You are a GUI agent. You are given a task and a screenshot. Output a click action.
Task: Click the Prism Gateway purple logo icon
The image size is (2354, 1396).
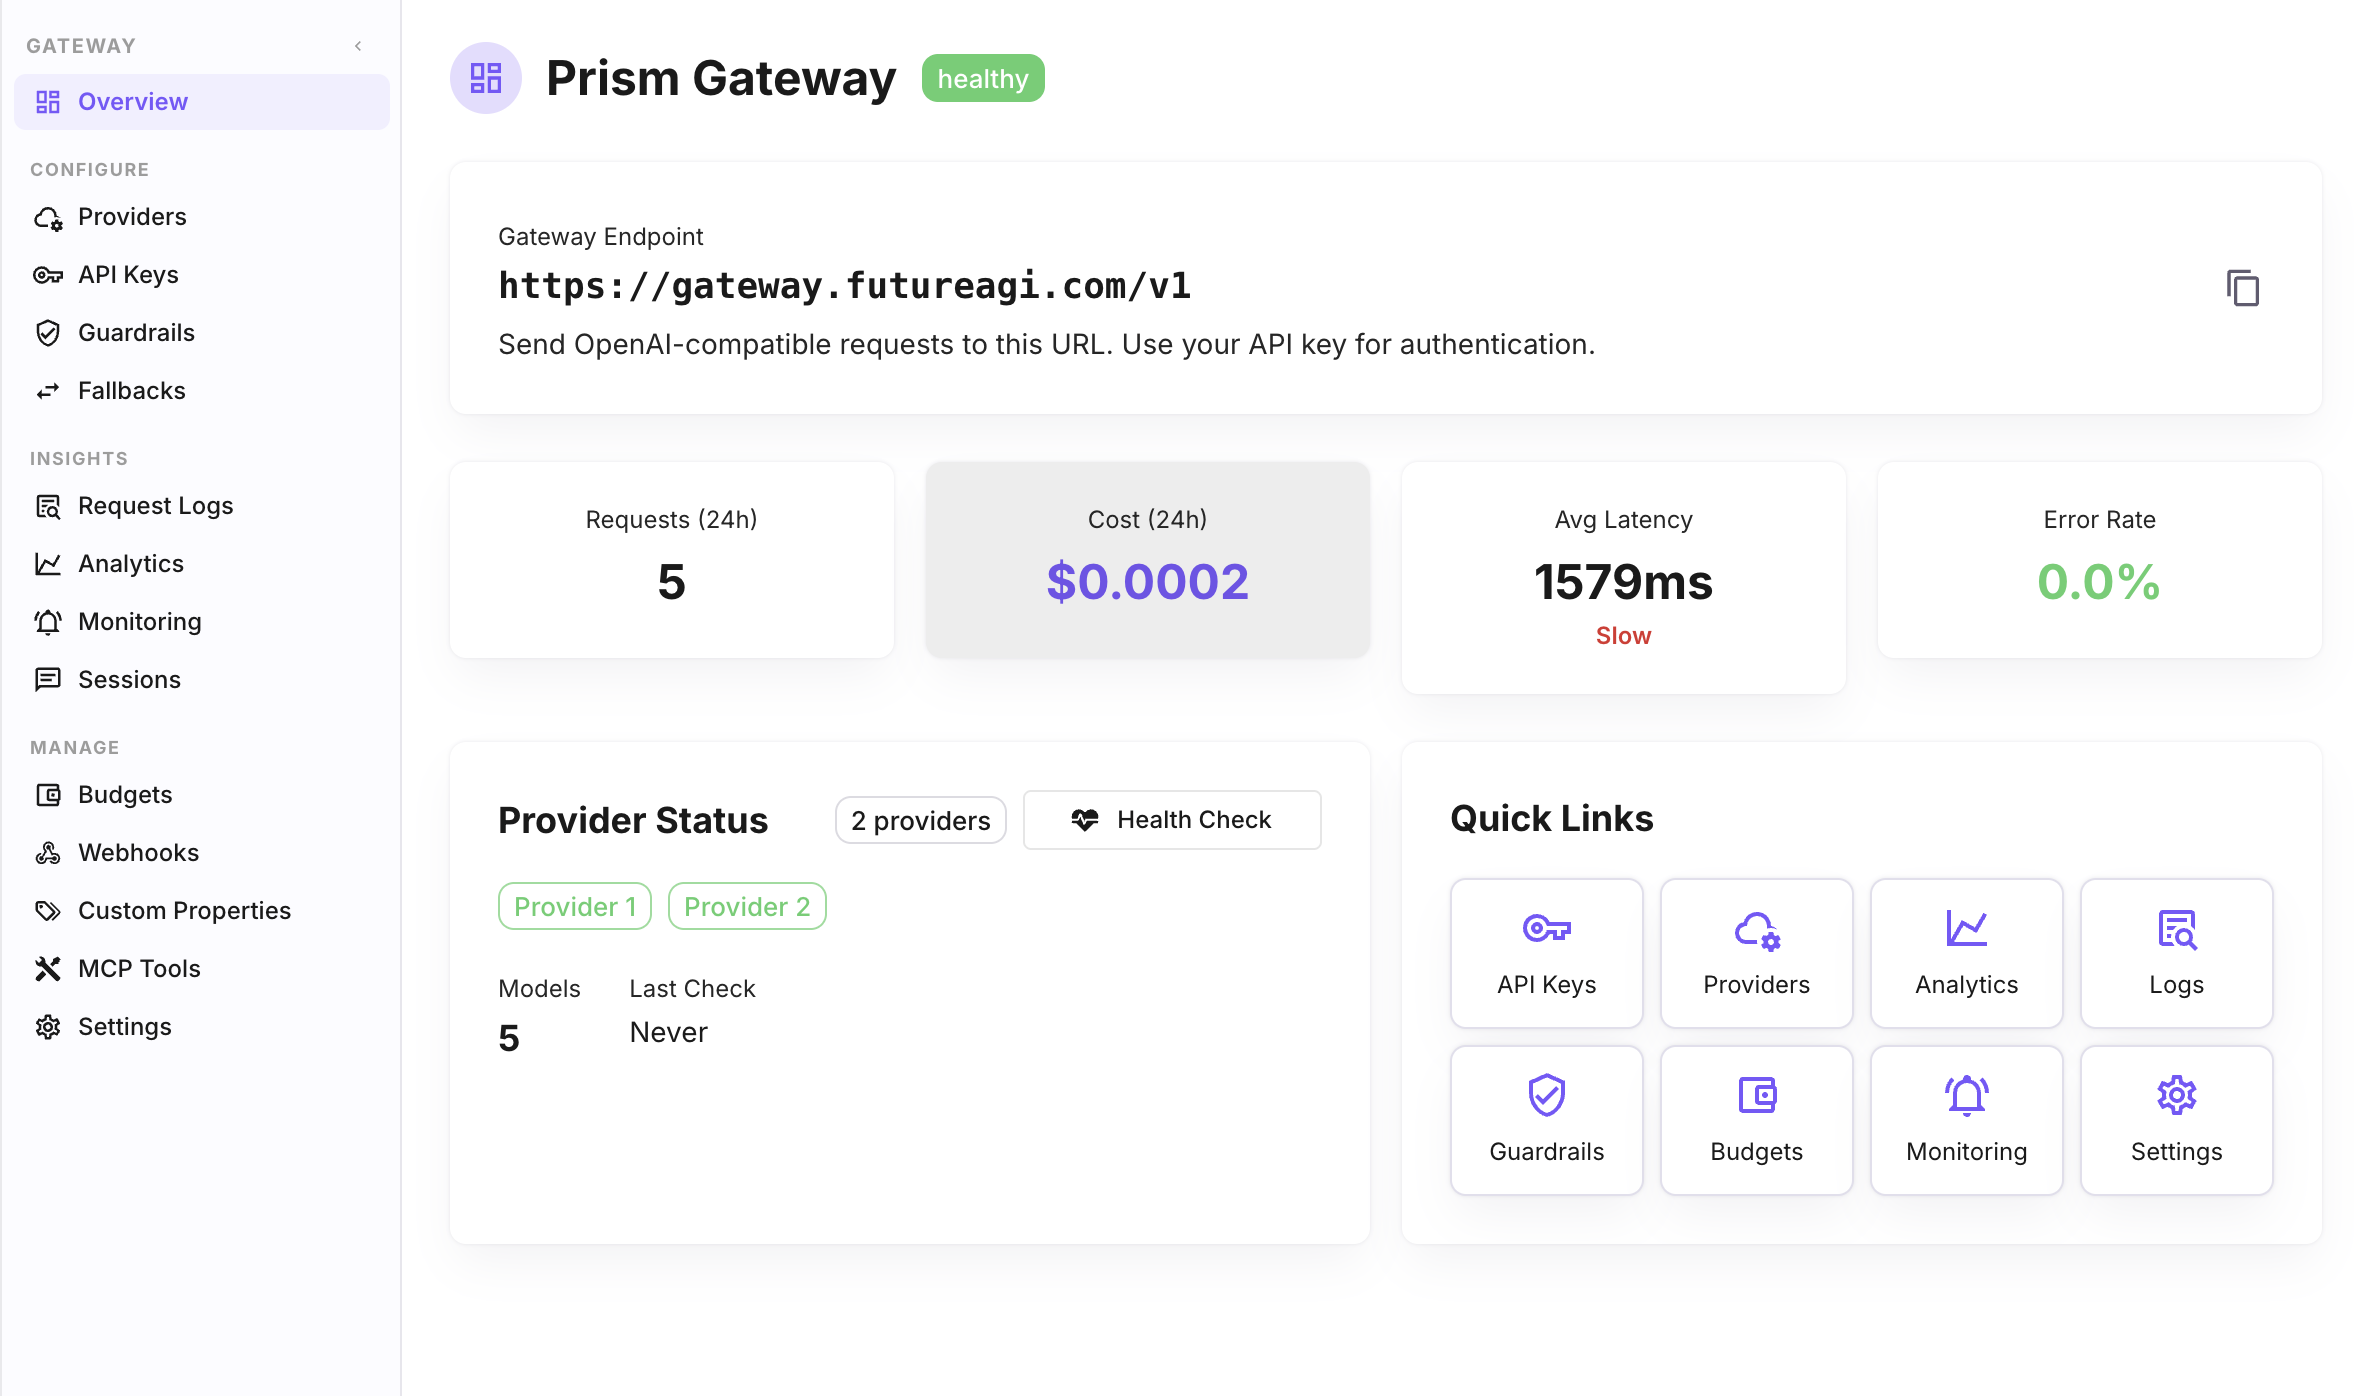tap(486, 77)
